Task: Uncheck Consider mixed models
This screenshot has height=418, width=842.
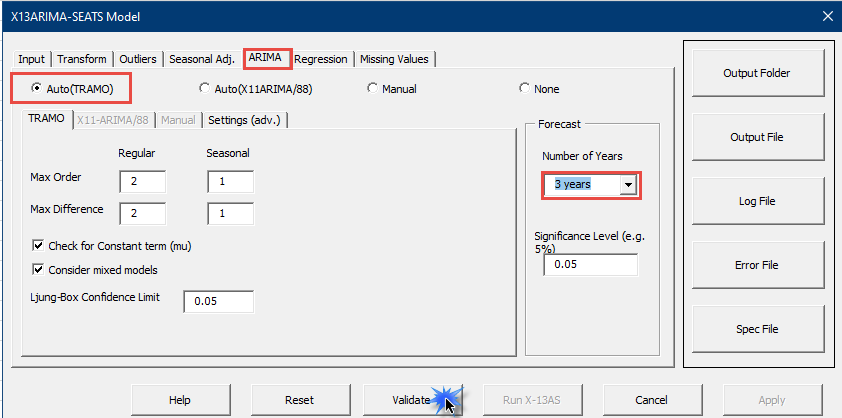Action: click(x=39, y=270)
